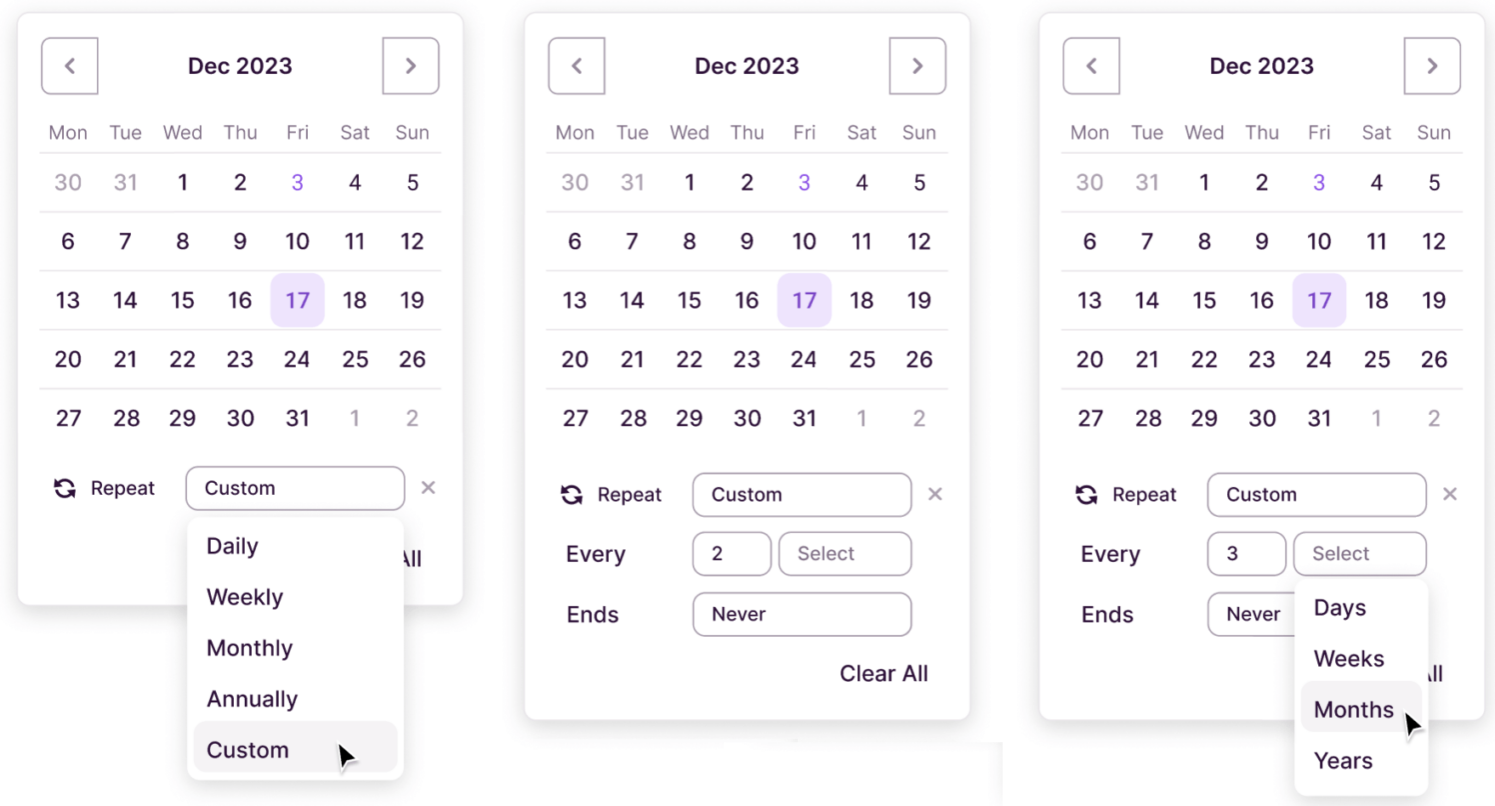Viewport: 1495px width, 806px height.
Task: Click Clear All in the middle calendar
Action: (883, 673)
